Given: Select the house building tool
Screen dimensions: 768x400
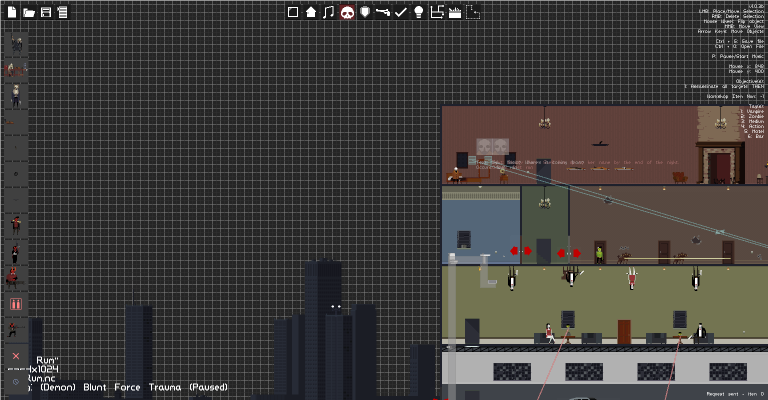Looking at the screenshot, I should pyautogui.click(x=311, y=12).
